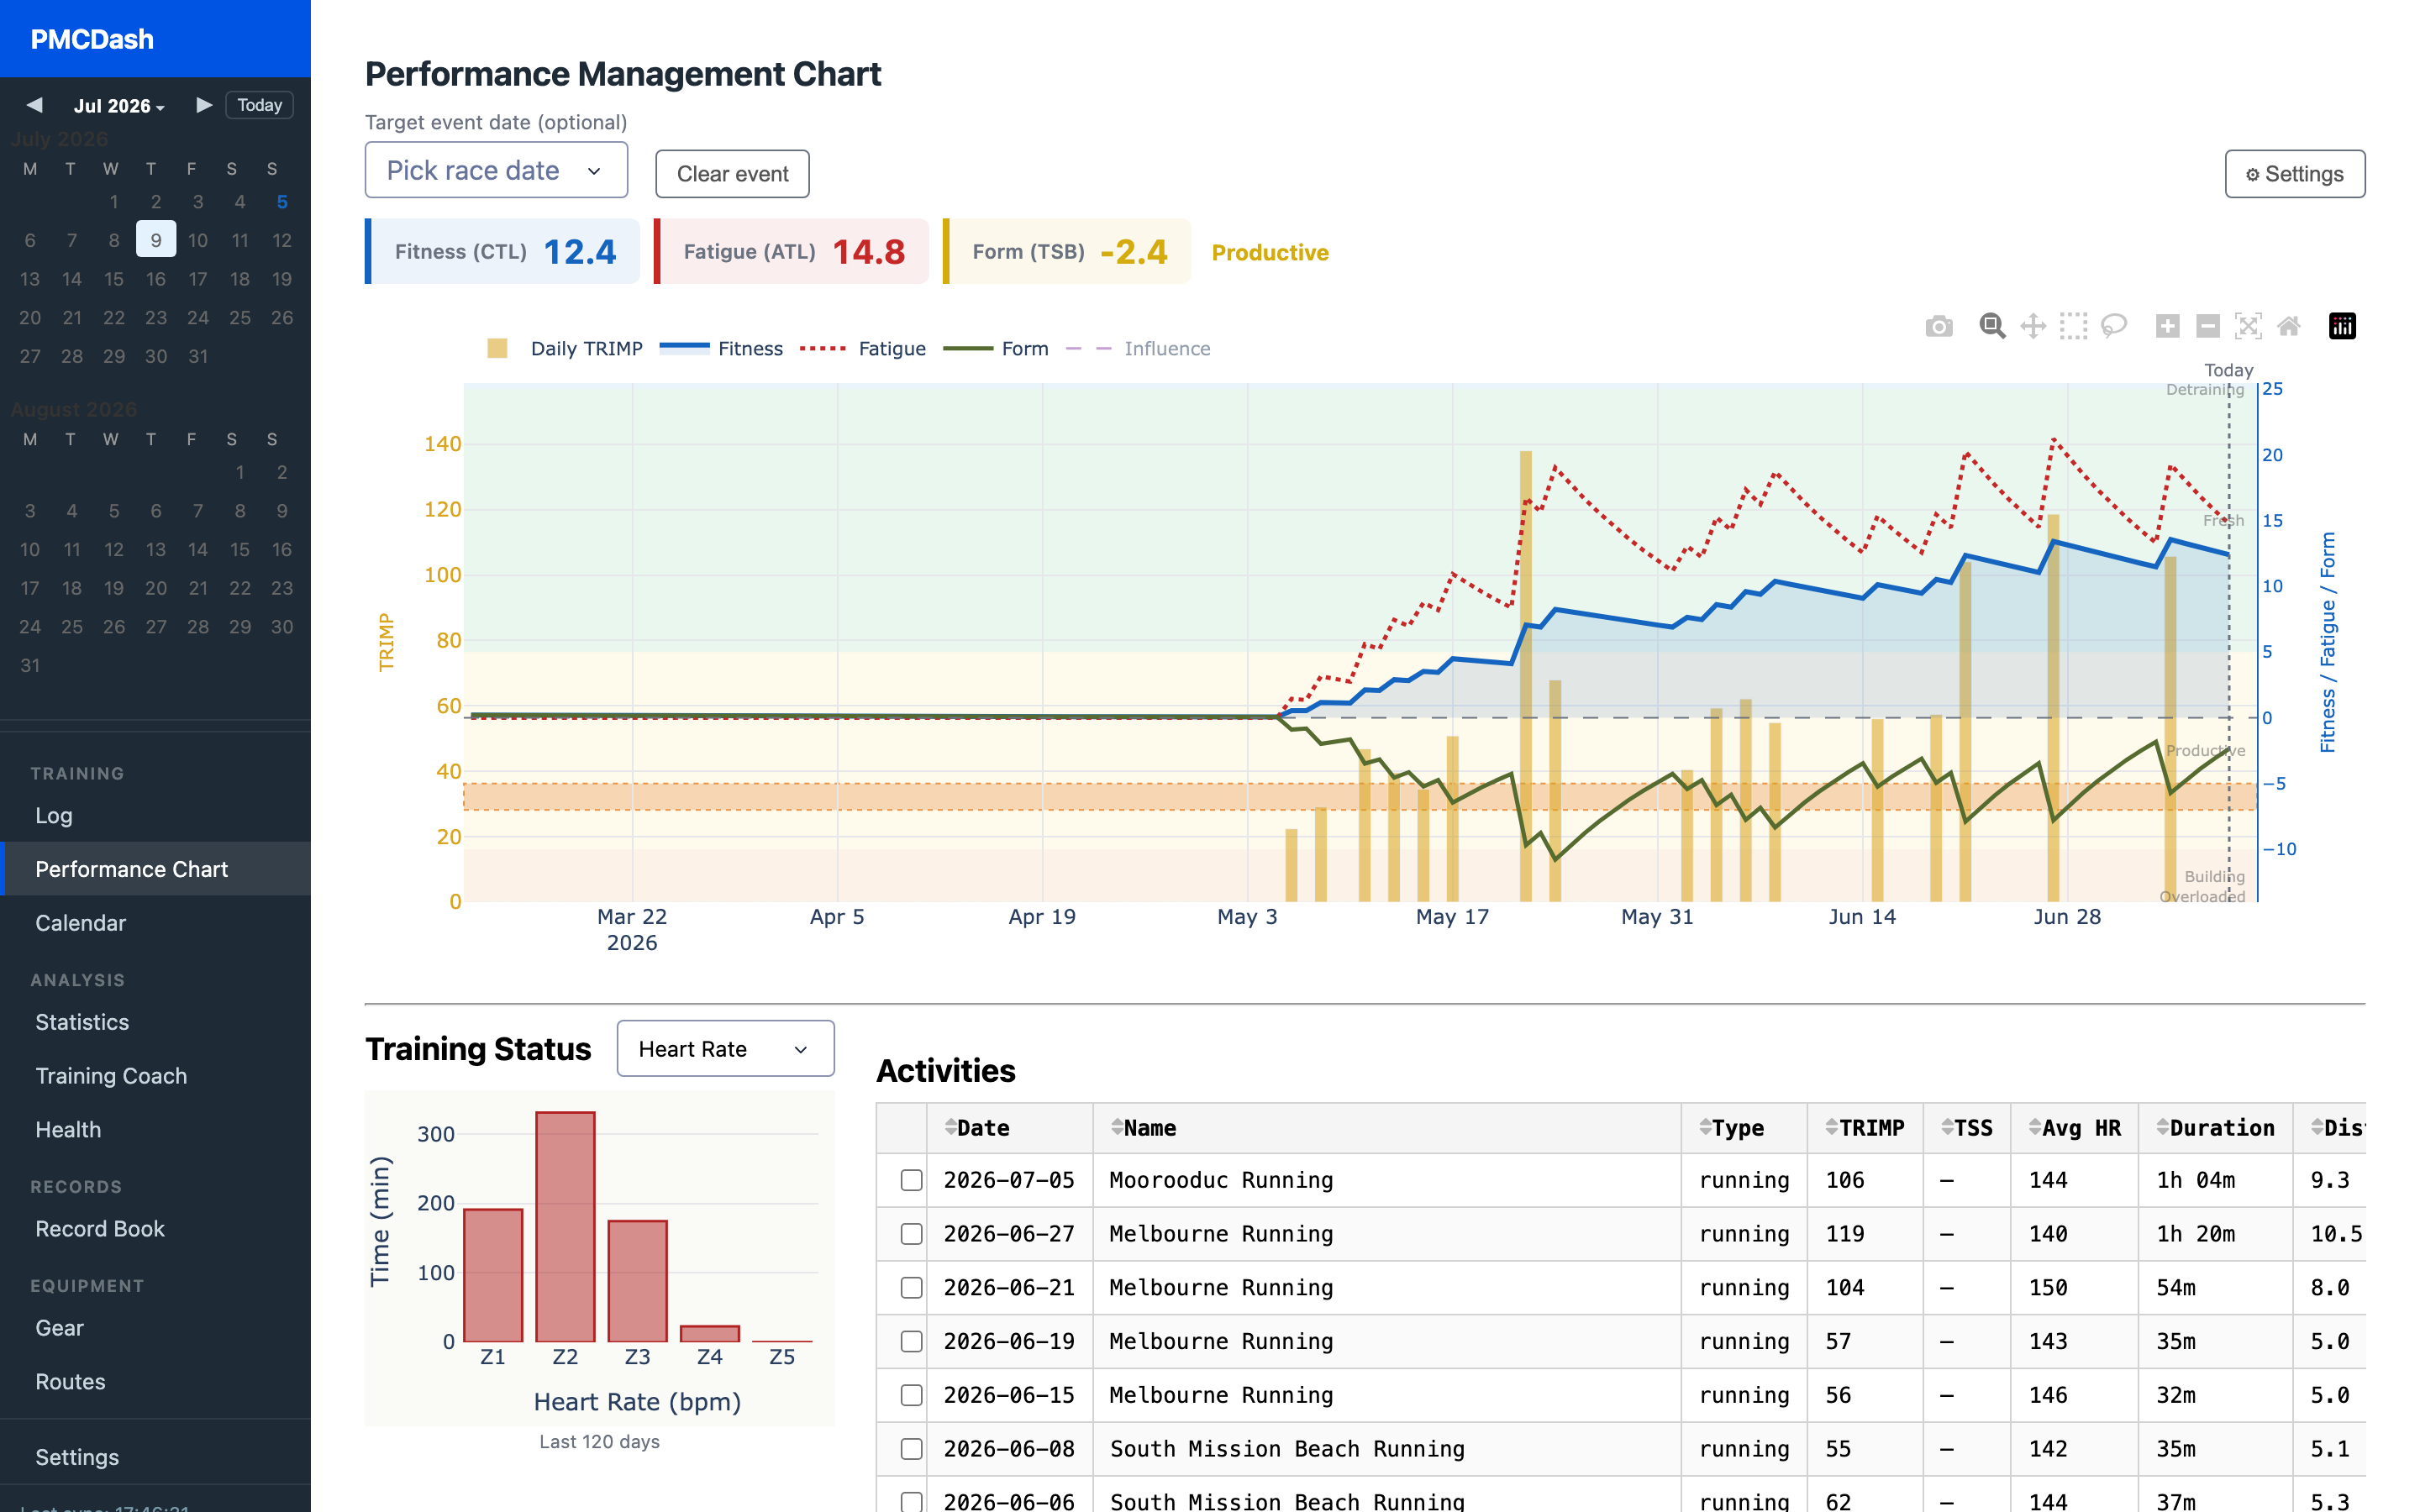Open the Jul 2026 month picker
Screen dimensions: 2420x1512
(119, 106)
